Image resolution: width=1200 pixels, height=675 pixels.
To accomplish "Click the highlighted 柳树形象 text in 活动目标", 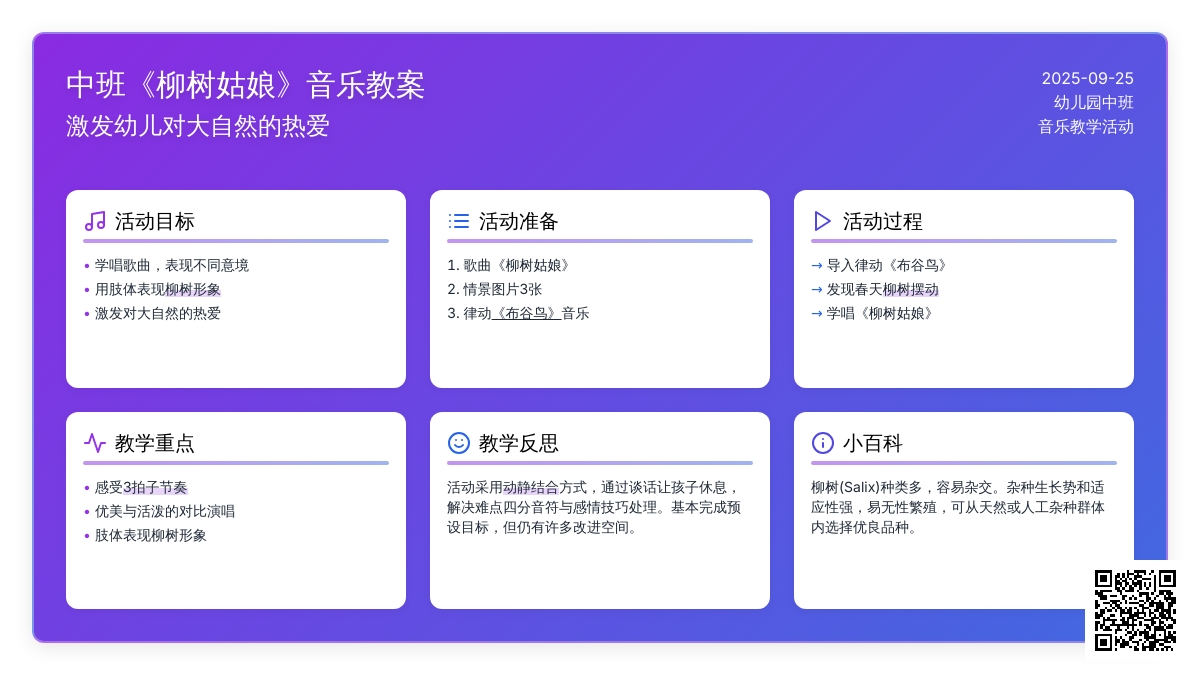I will 193,289.
